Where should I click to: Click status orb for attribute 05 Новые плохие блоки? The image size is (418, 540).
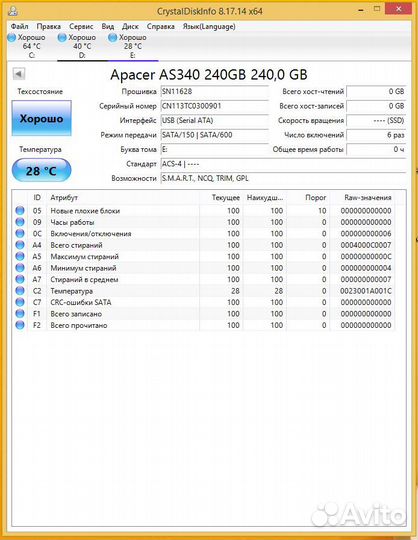(20, 210)
